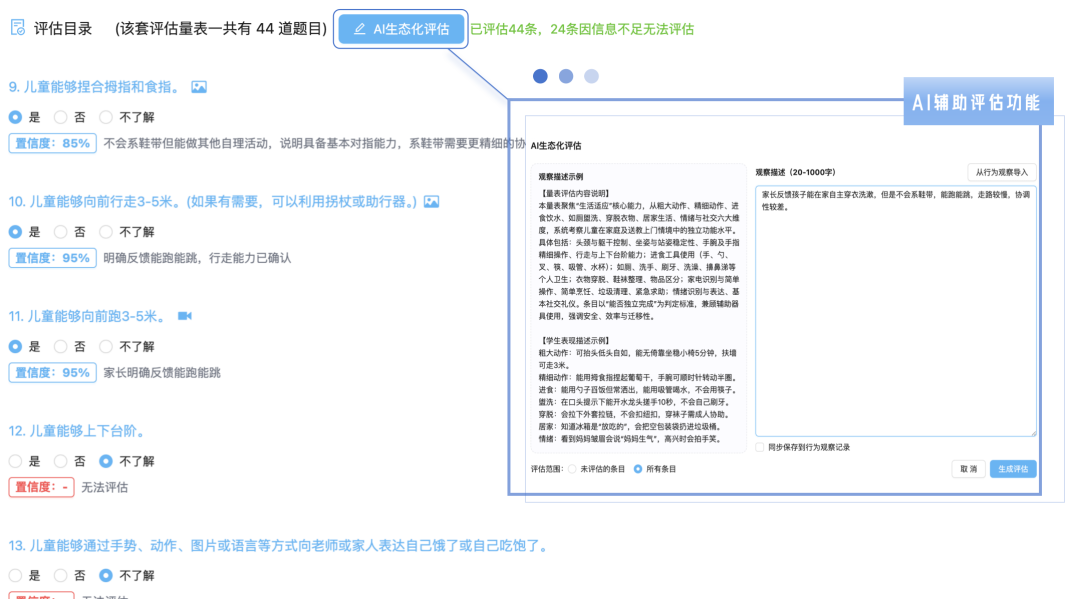Click 无法评估 text under question 12
Viewport: 1080px width, 599px height.
pos(105,487)
